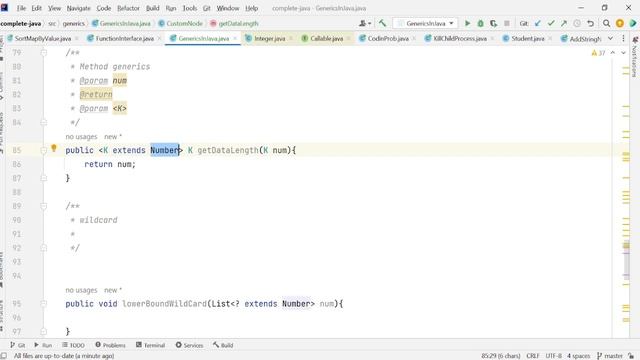Go to next highlighted error arrow
This screenshot has width=640, height=360.
[x=623, y=53]
